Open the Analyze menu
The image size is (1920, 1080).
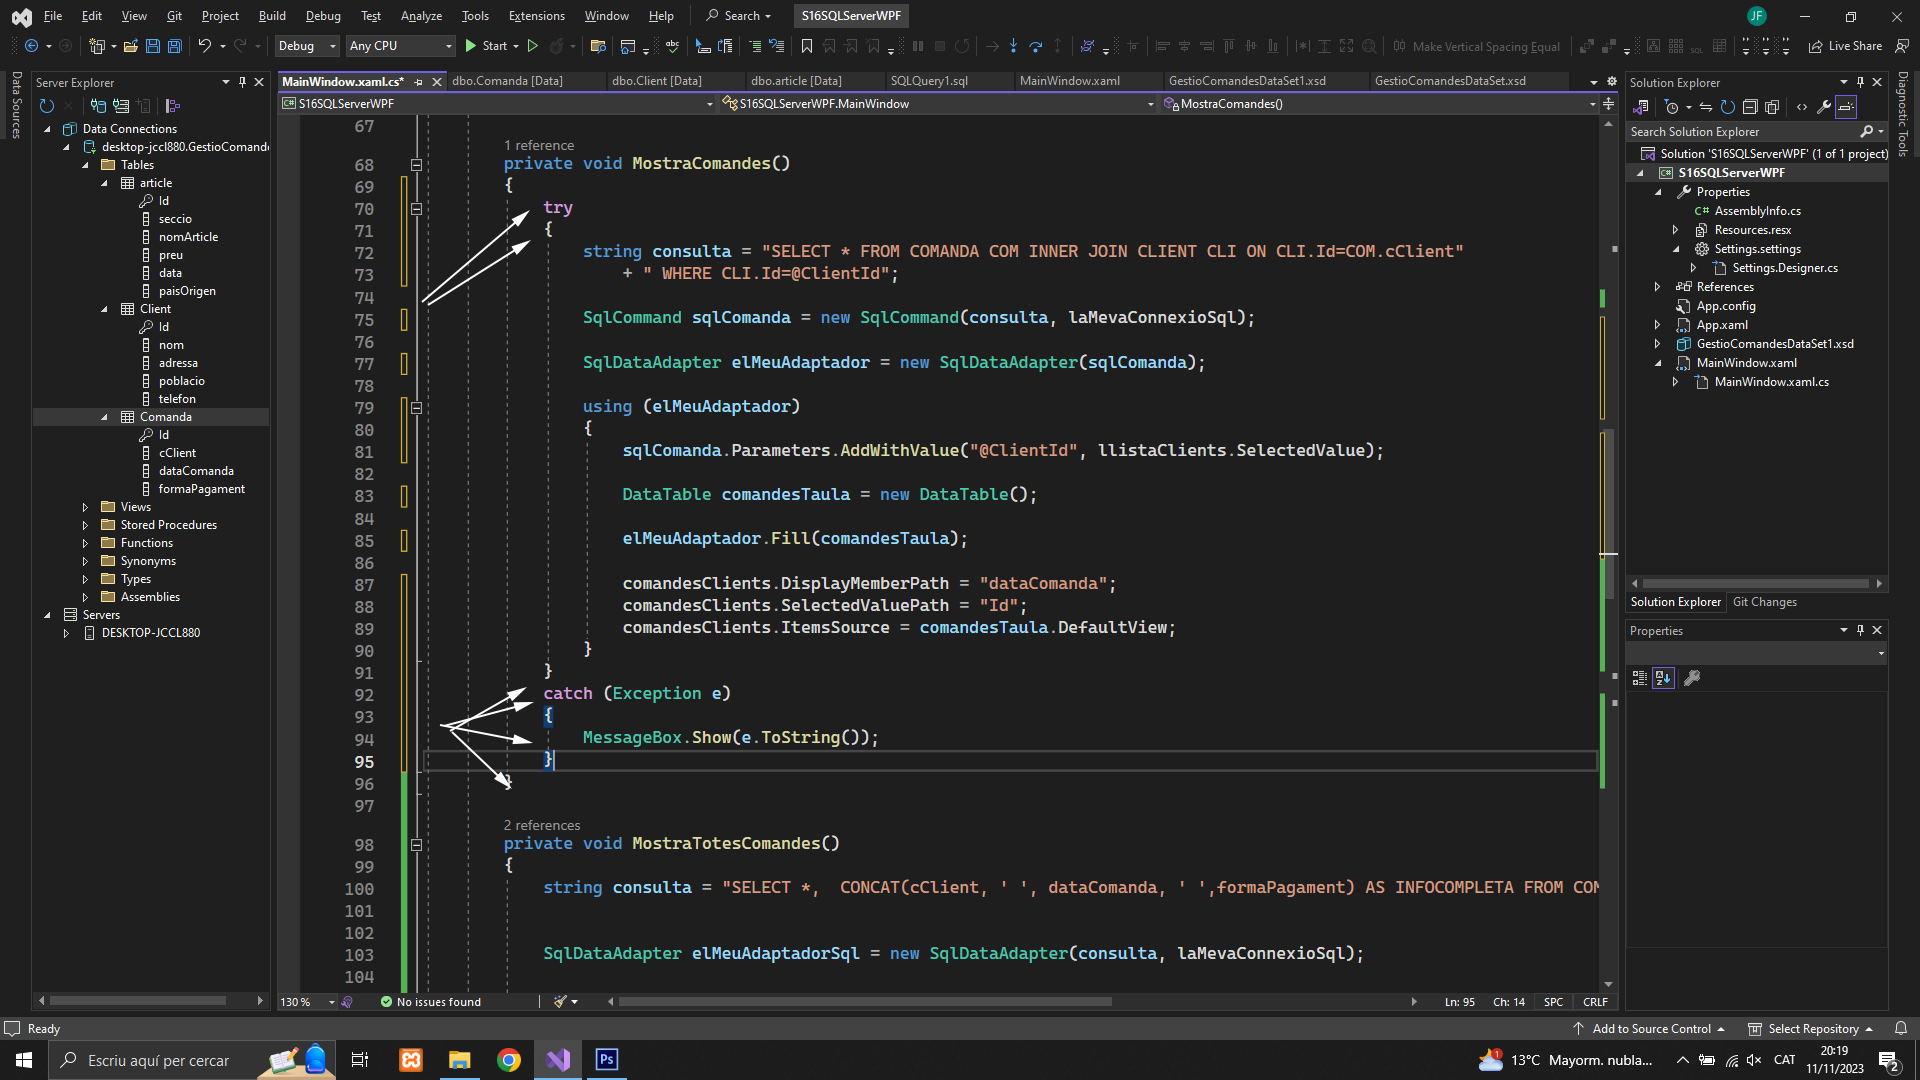click(x=421, y=16)
